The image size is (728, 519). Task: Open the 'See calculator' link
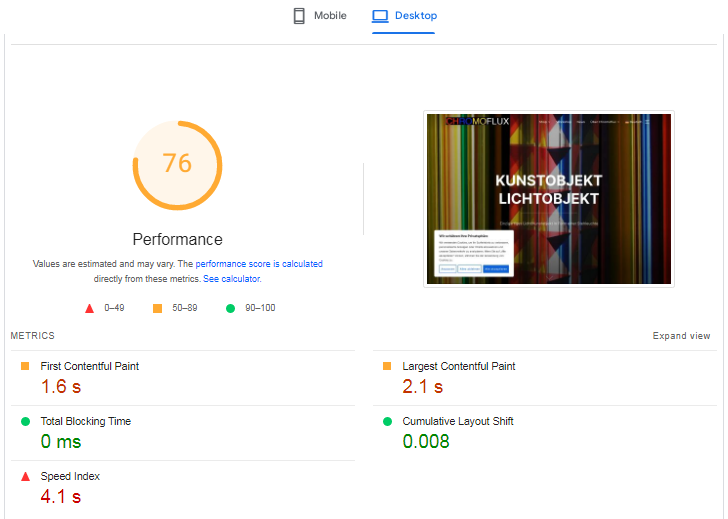tap(232, 279)
